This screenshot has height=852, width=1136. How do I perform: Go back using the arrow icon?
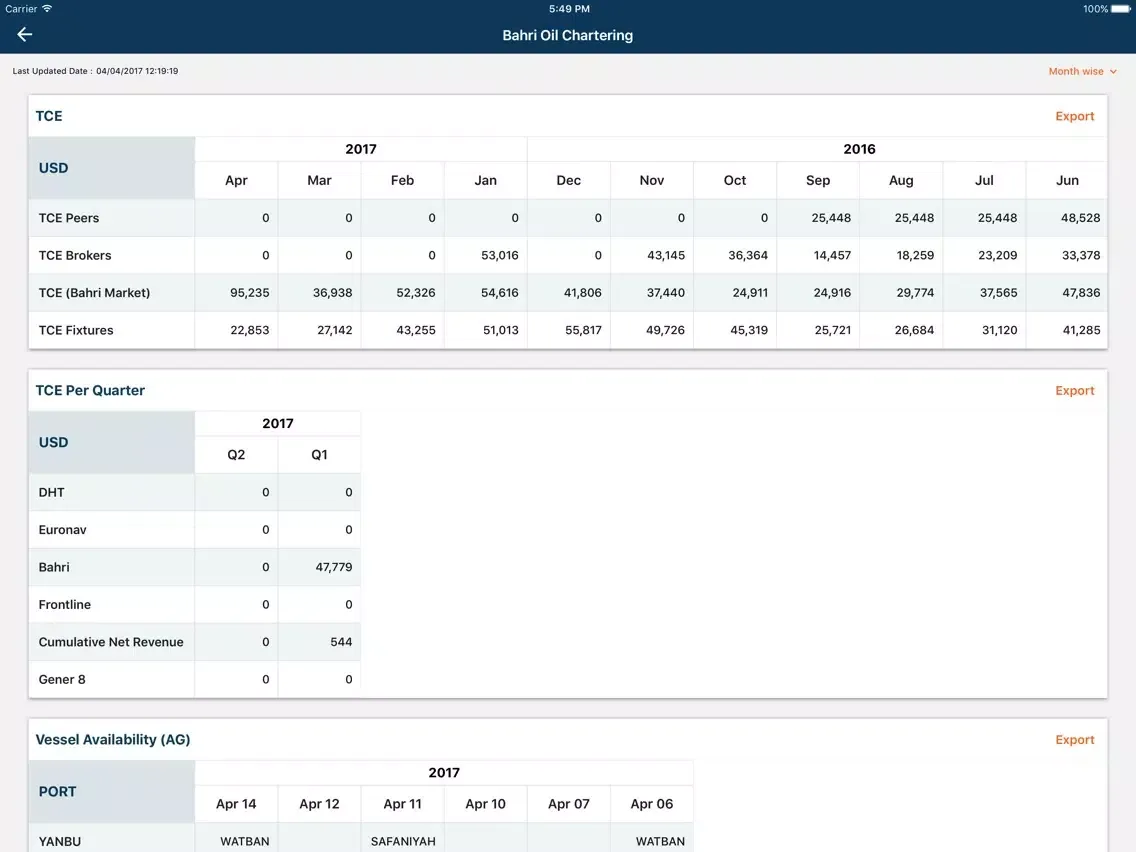coord(25,34)
